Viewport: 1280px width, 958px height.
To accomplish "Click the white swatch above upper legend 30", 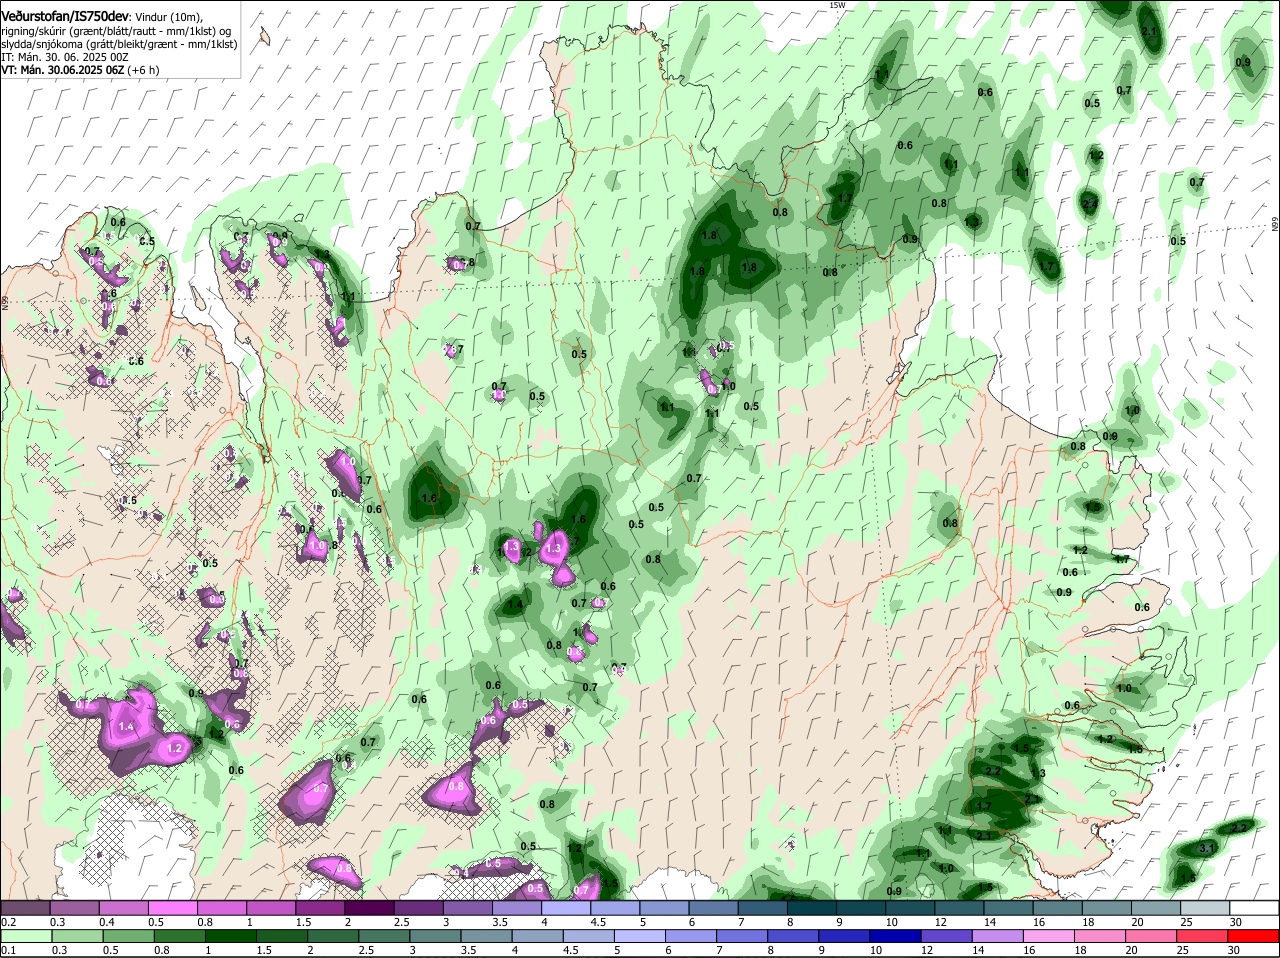I will [1252, 908].
